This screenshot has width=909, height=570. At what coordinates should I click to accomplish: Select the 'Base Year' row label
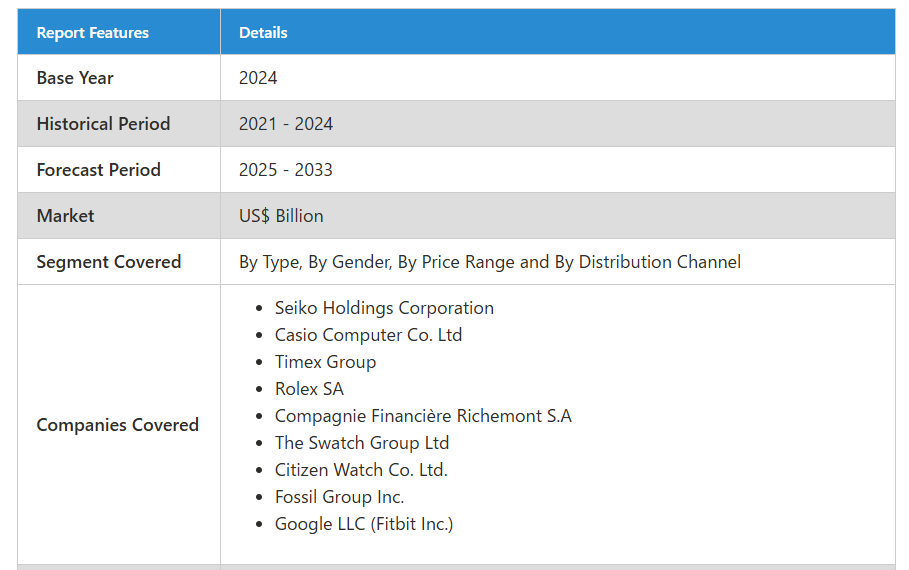tap(75, 78)
